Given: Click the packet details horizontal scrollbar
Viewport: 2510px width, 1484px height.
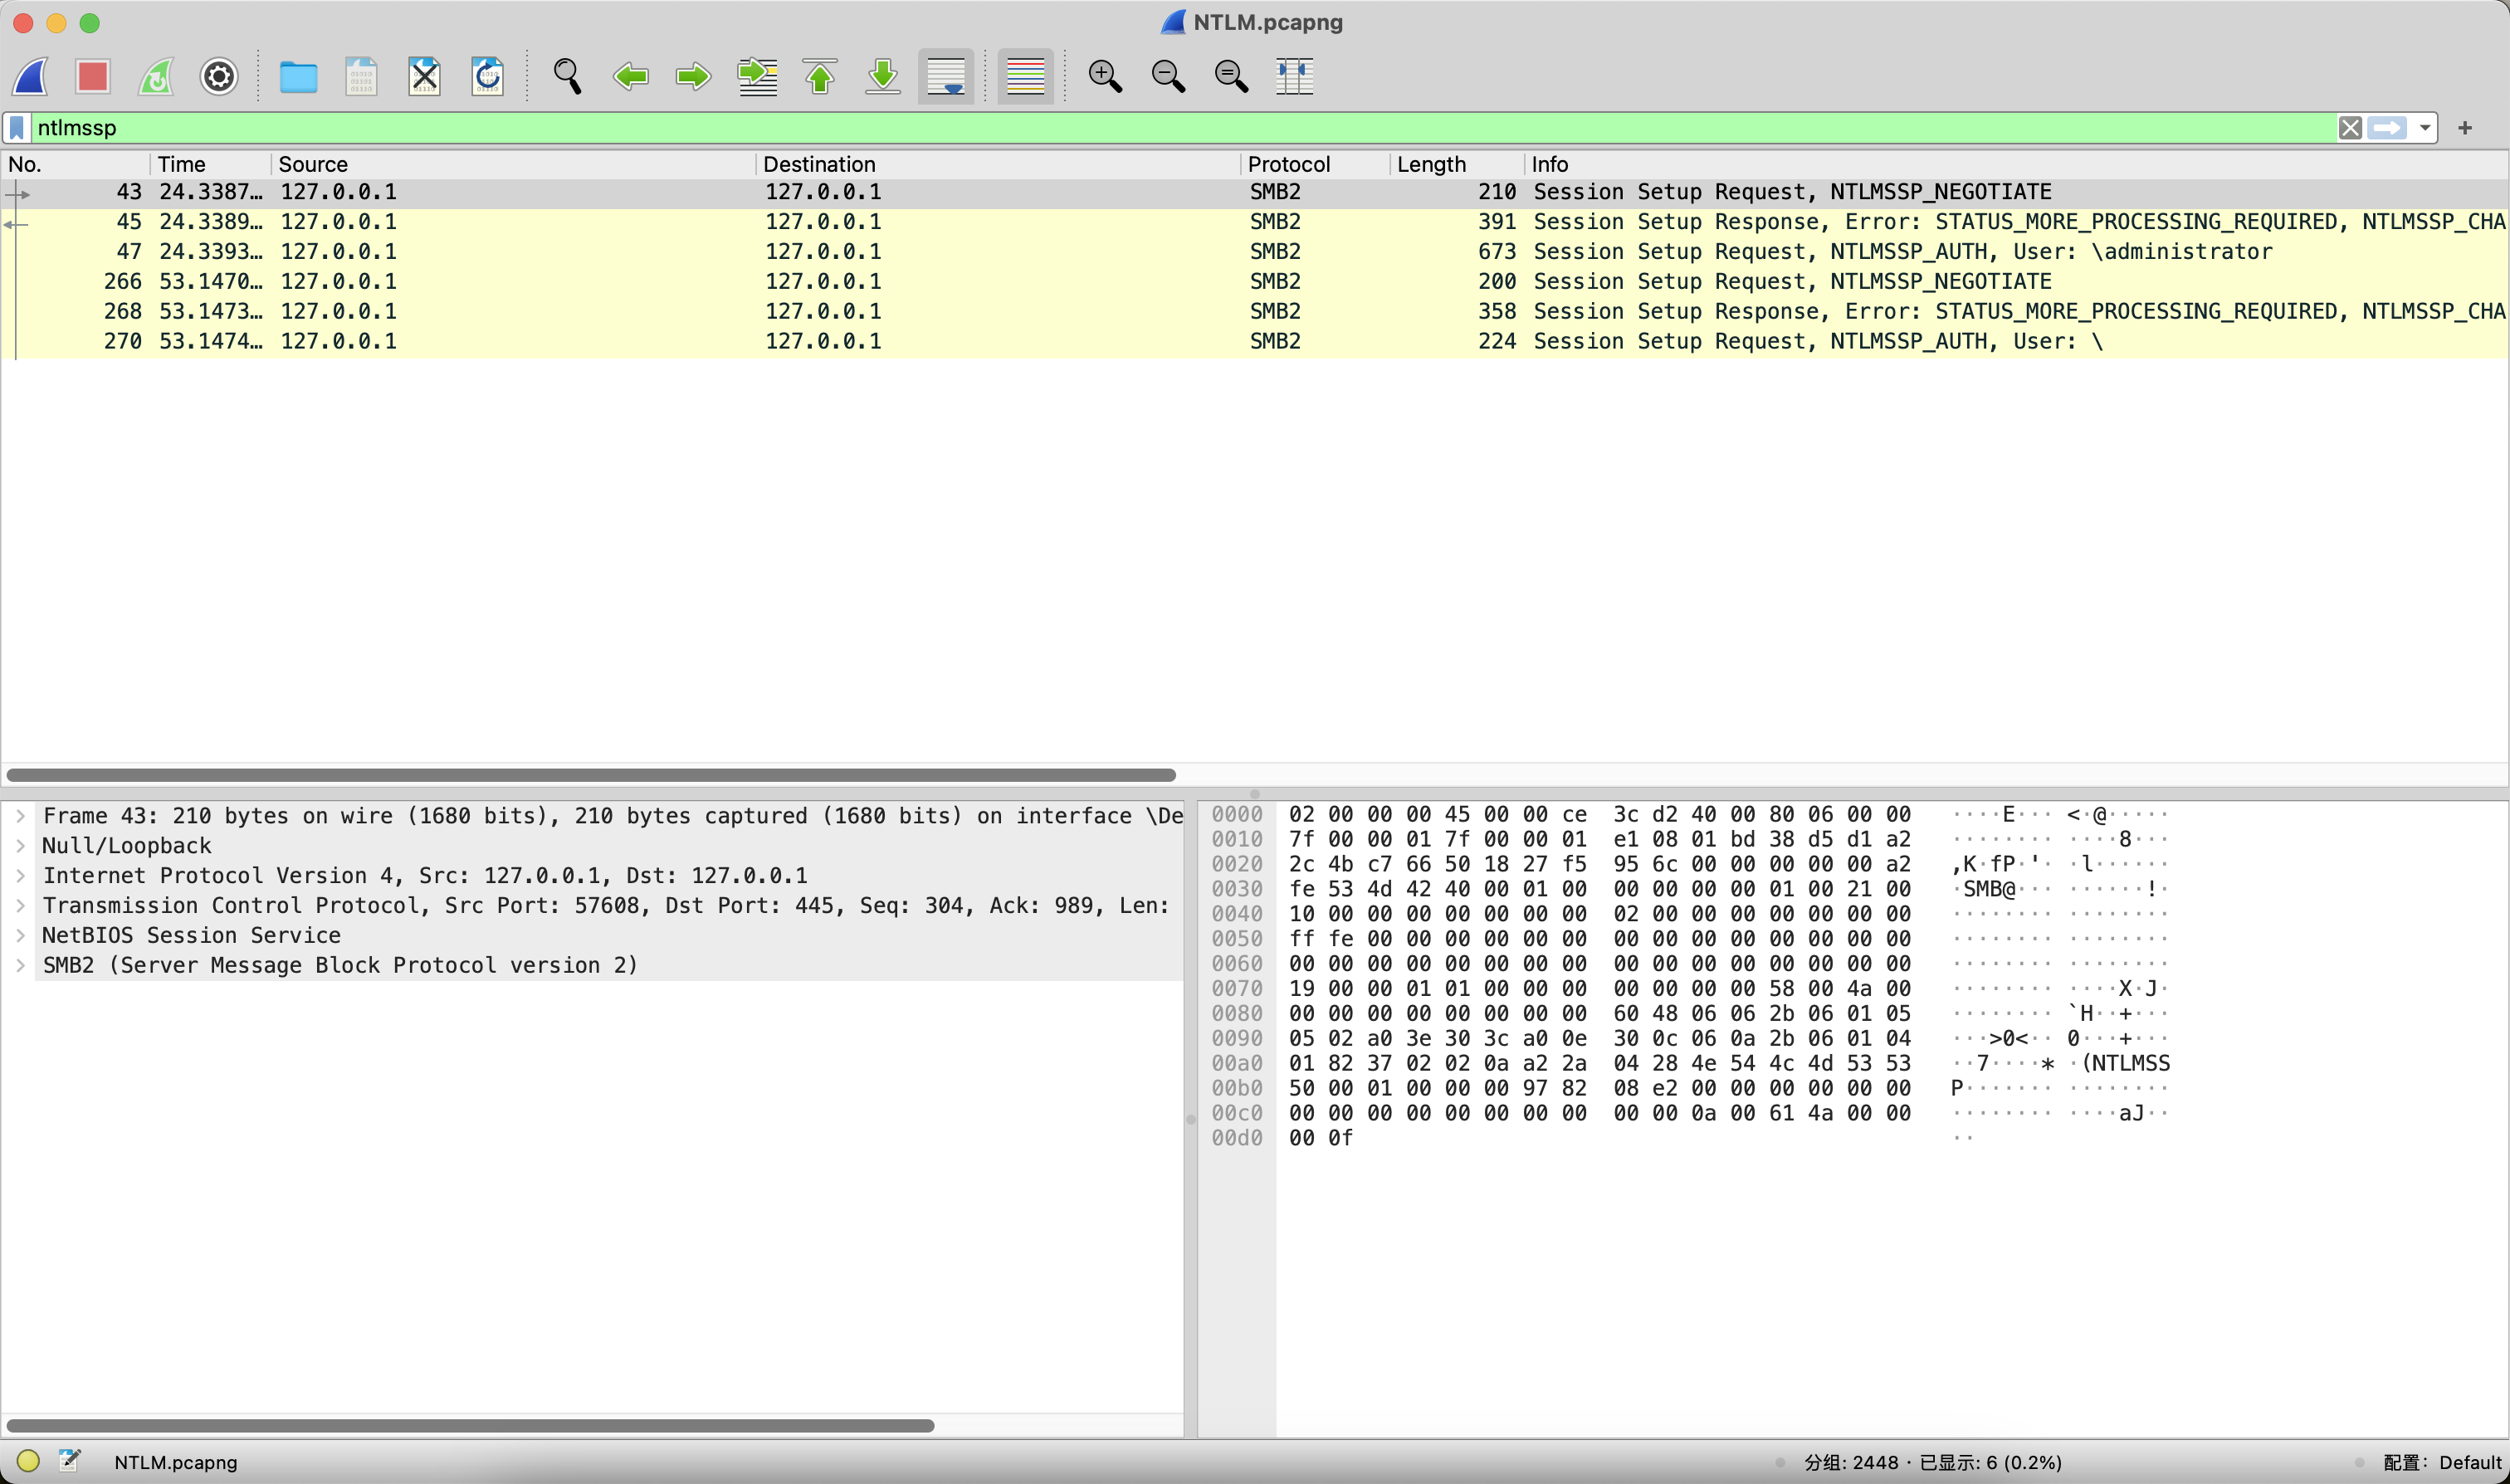Looking at the screenshot, I should [470, 1425].
